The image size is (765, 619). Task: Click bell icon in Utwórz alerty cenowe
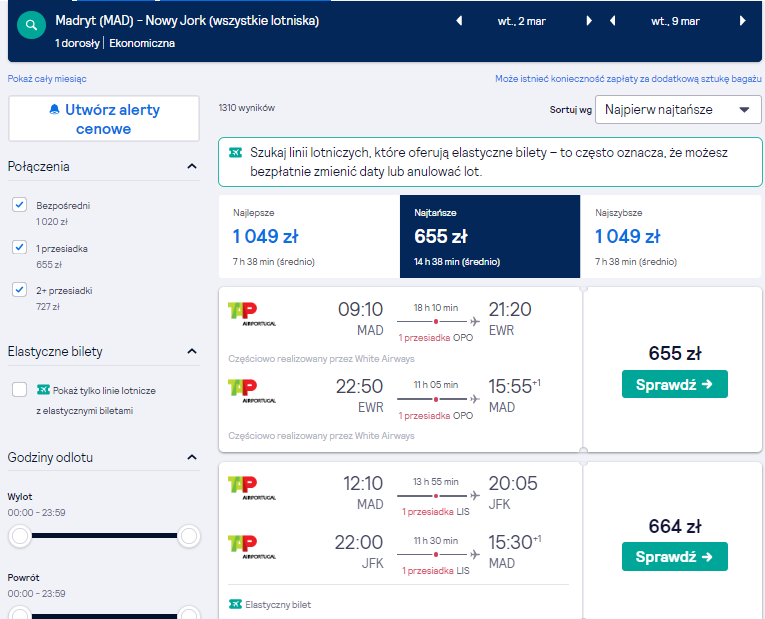[x=55, y=110]
